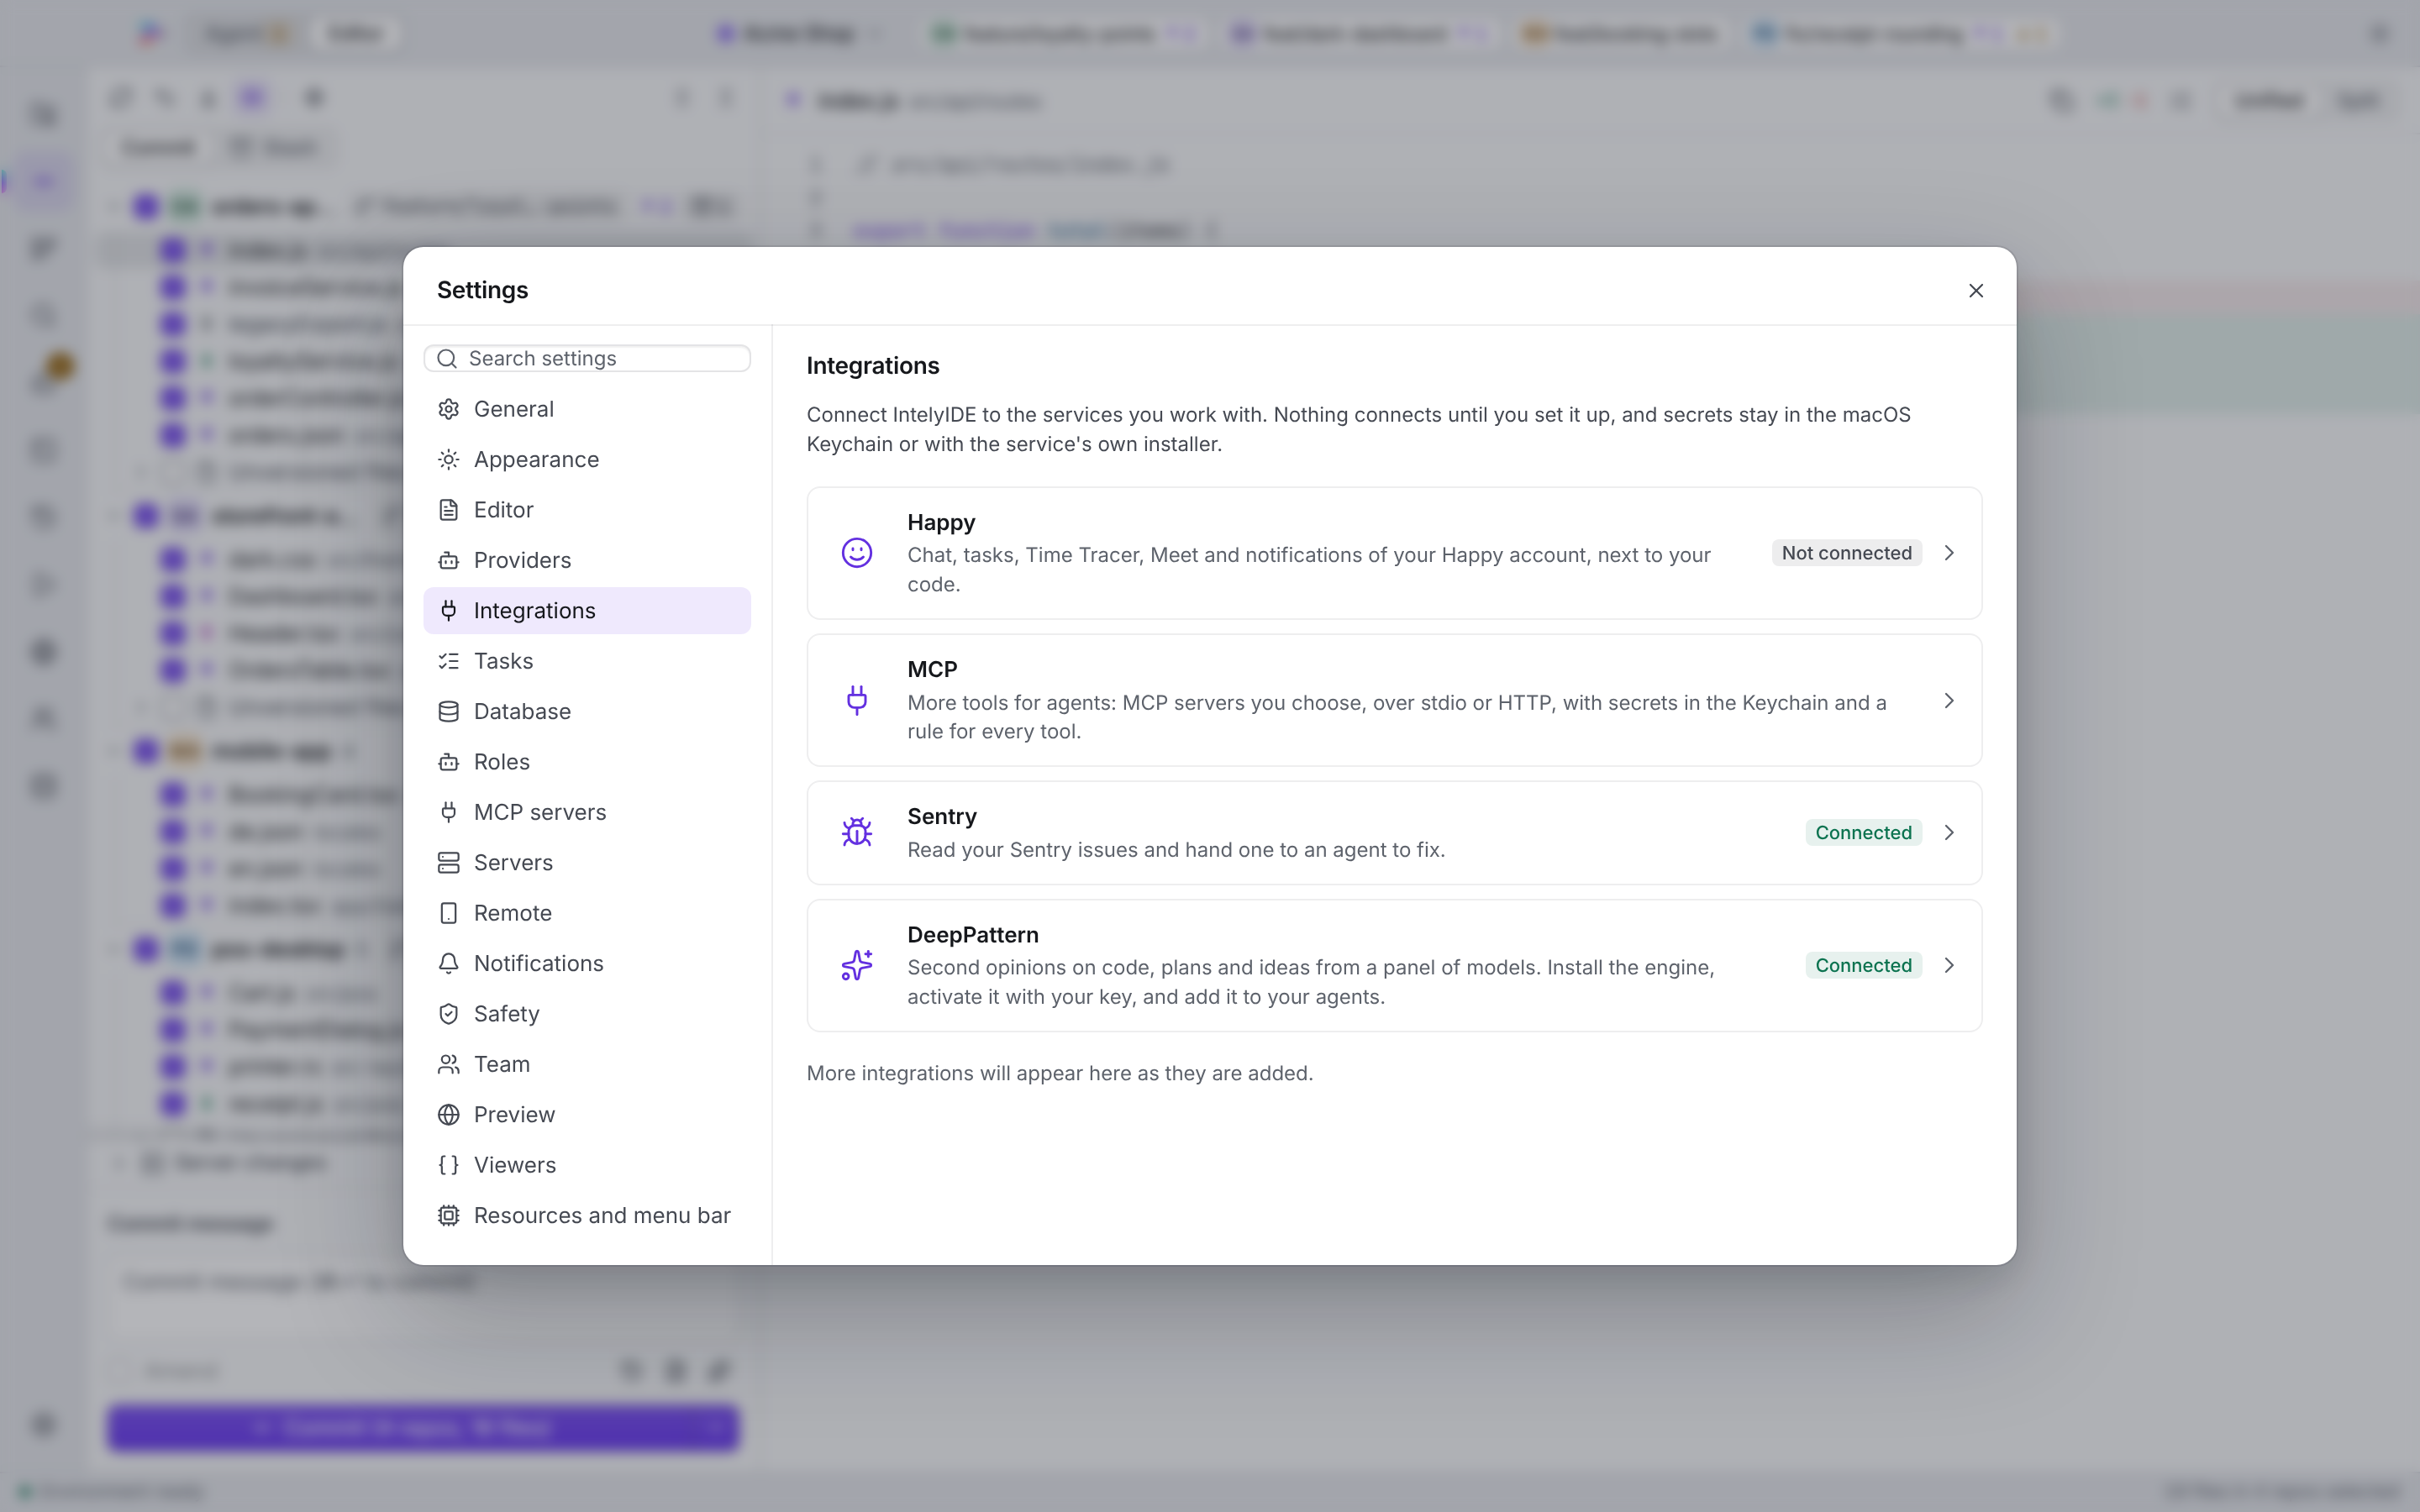Click the gear icon beside General
Screen dimensions: 2420x1512
[449, 409]
